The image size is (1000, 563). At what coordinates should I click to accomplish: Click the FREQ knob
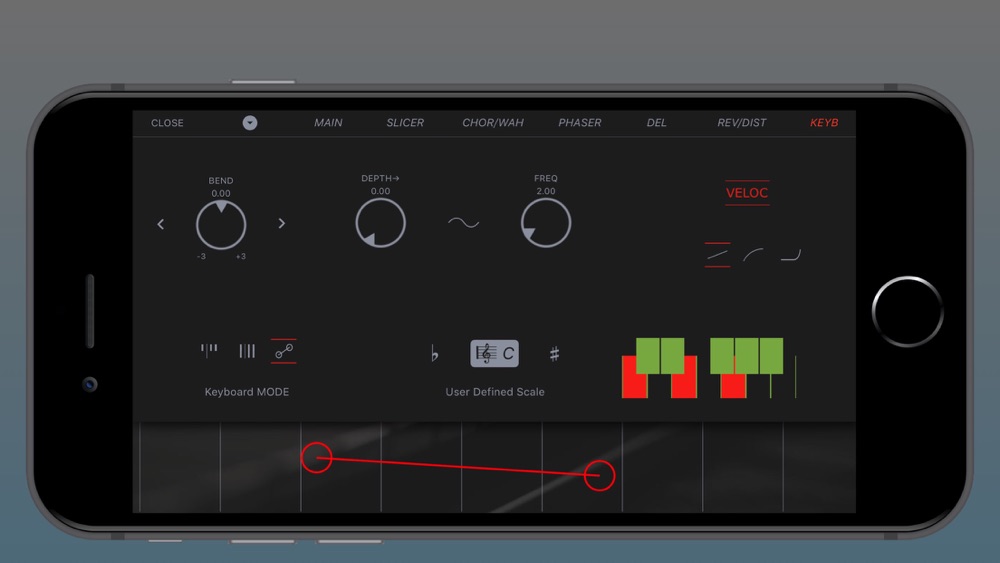[x=546, y=223]
